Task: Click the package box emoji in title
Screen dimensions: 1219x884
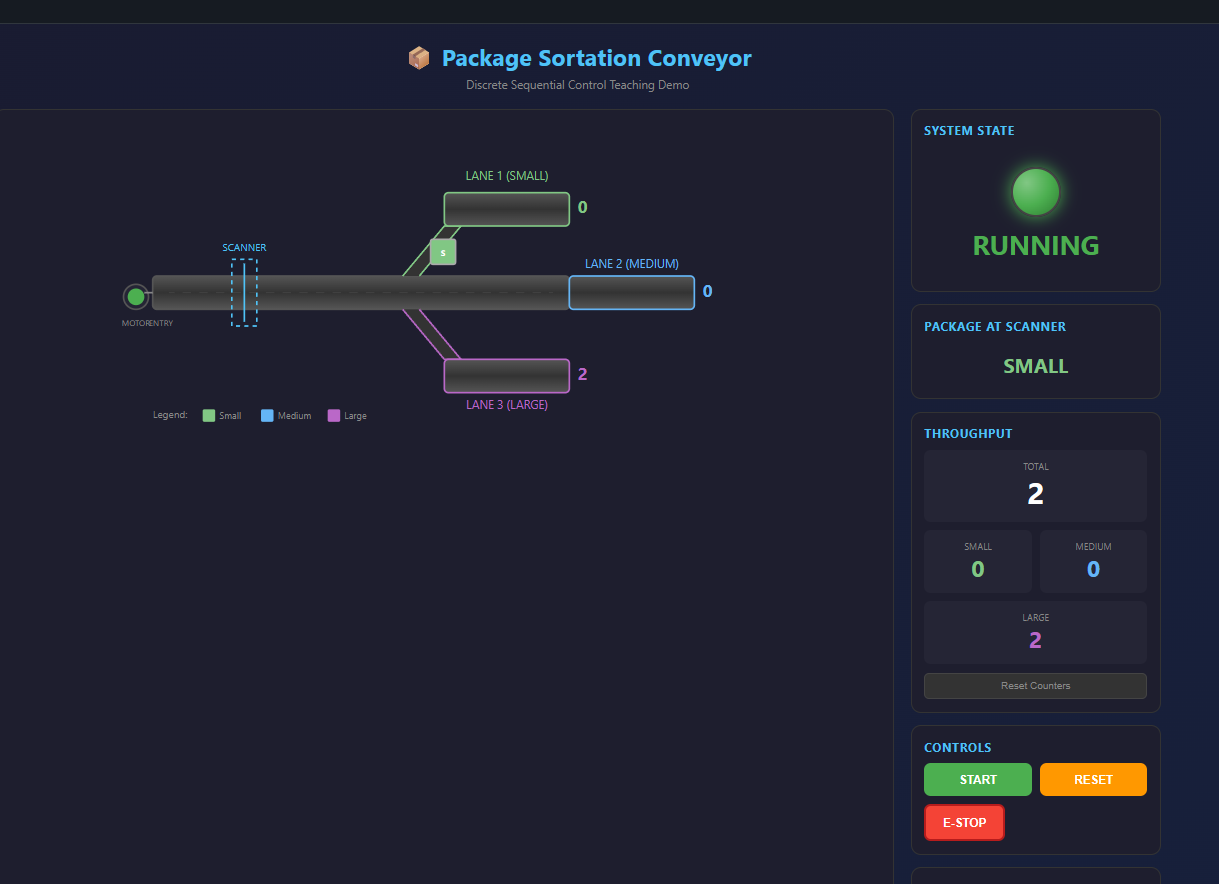Action: [419, 58]
